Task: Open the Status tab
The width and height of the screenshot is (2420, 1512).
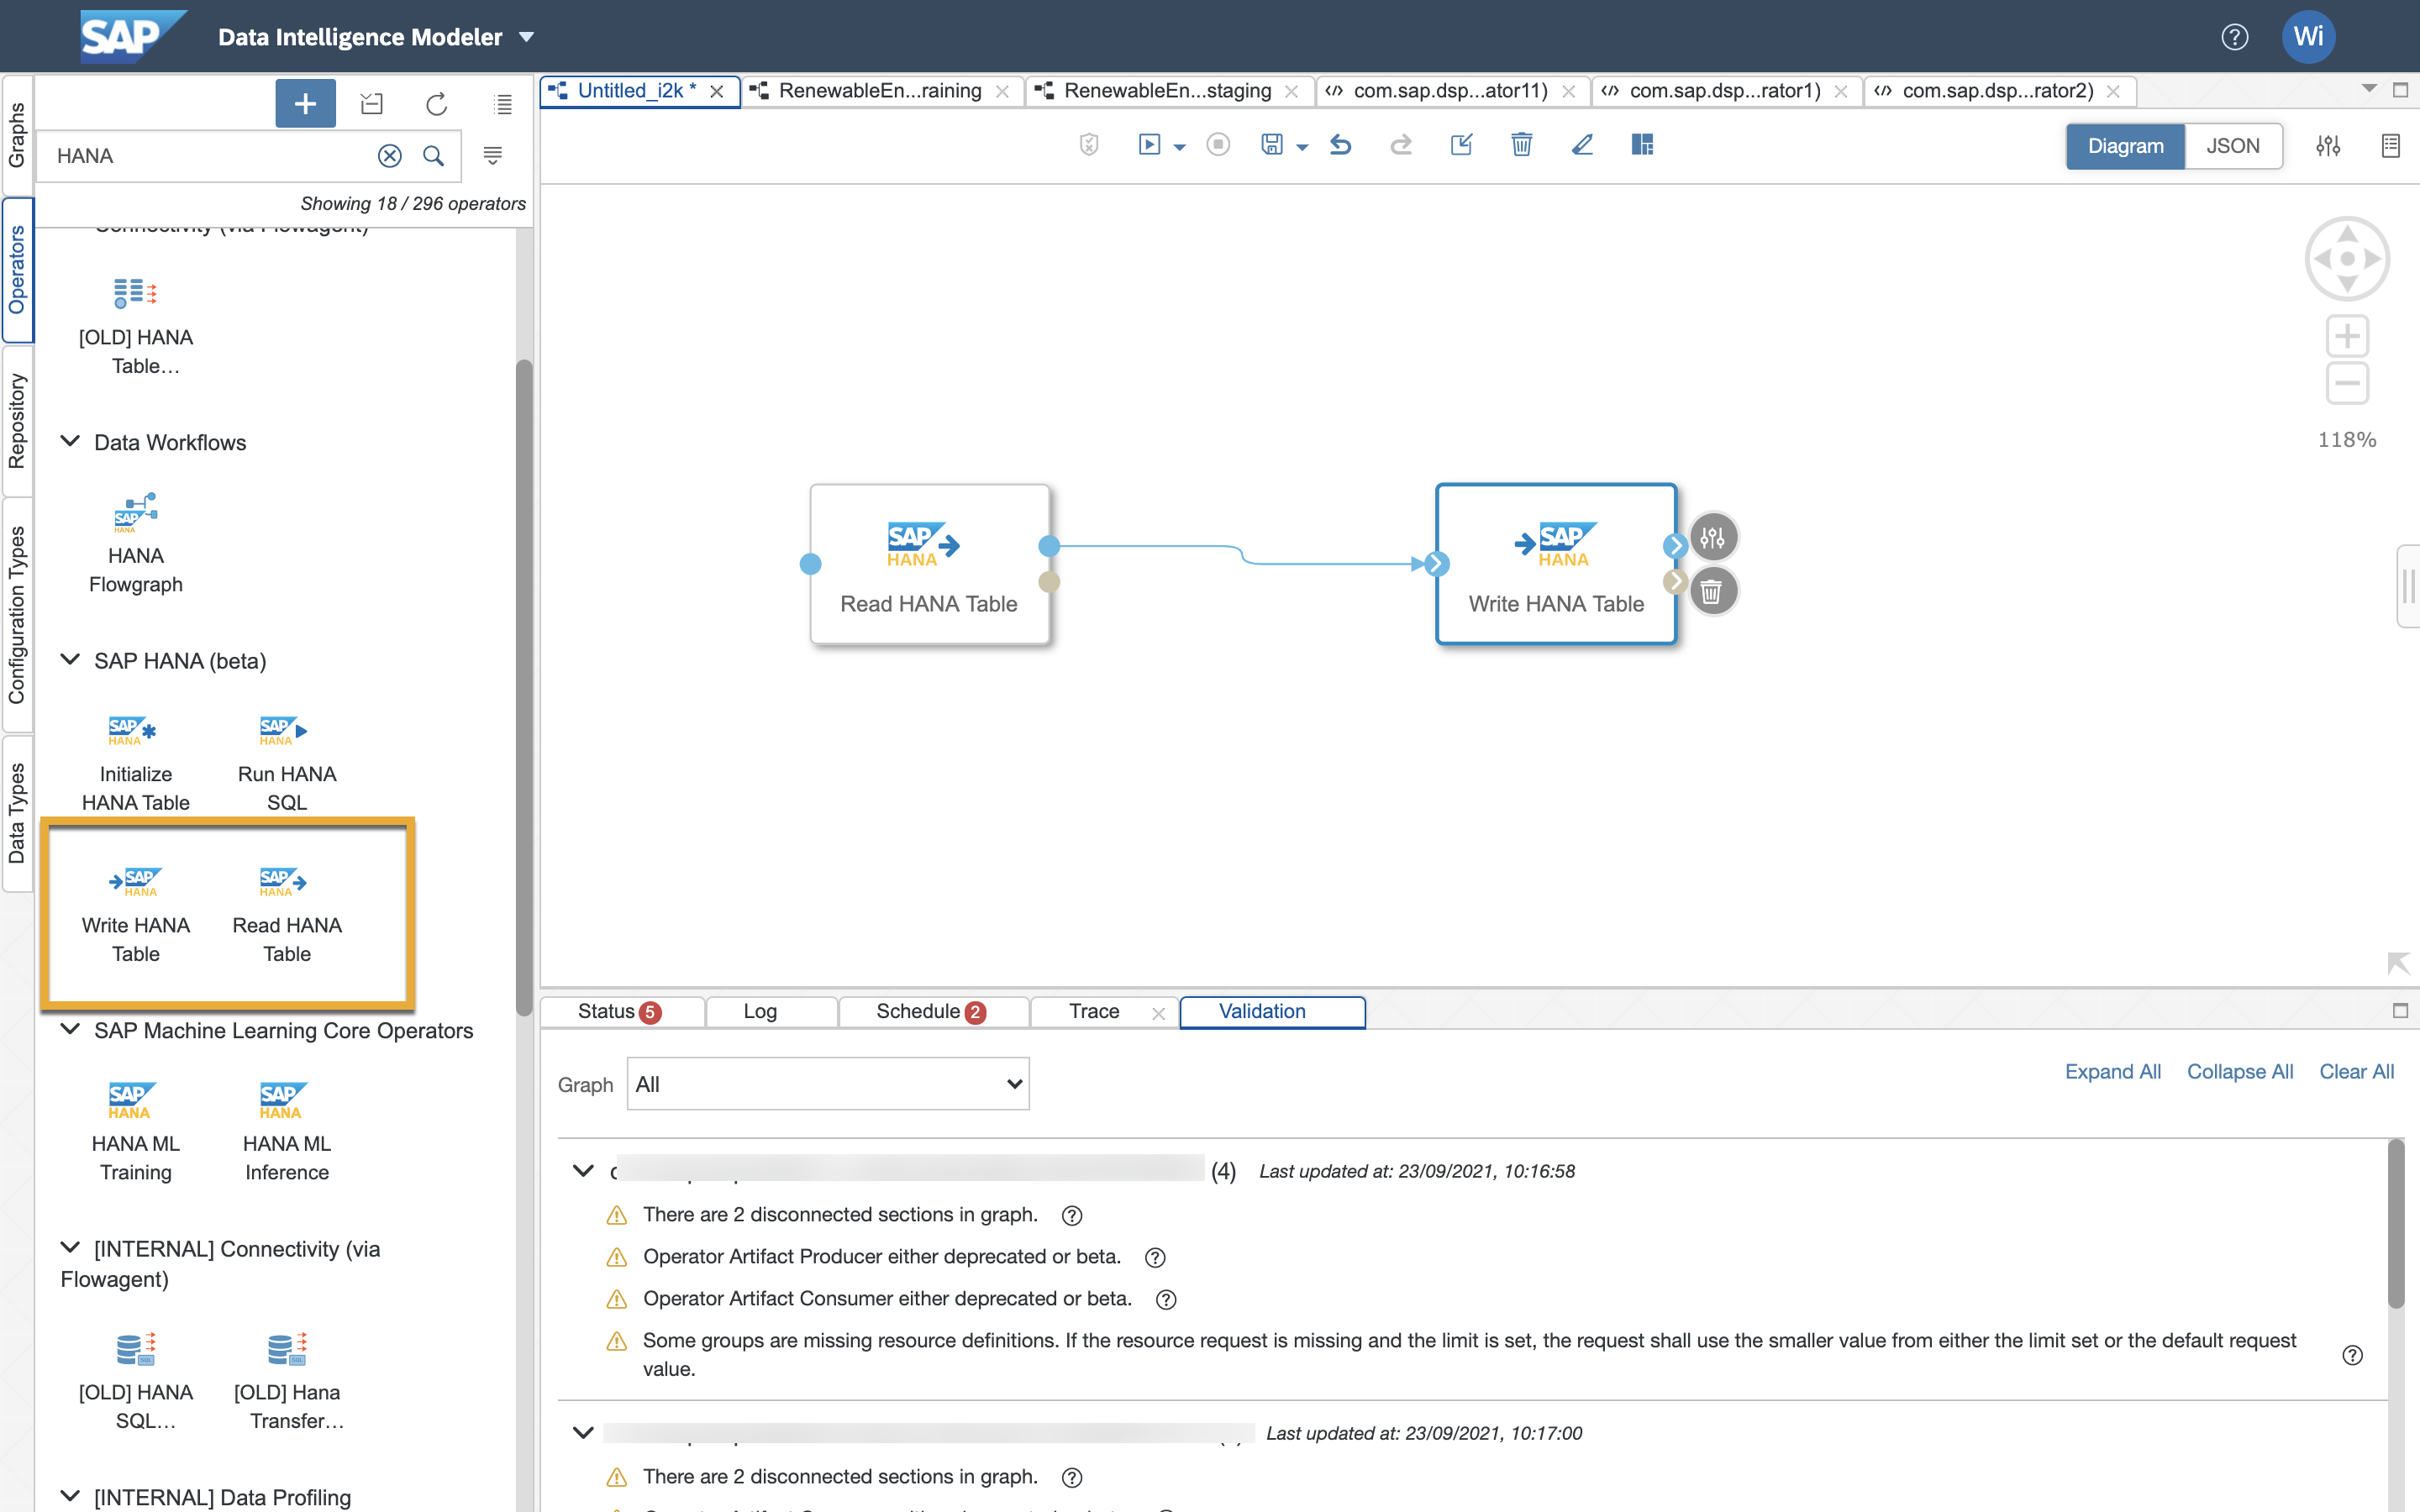Action: (x=621, y=1012)
